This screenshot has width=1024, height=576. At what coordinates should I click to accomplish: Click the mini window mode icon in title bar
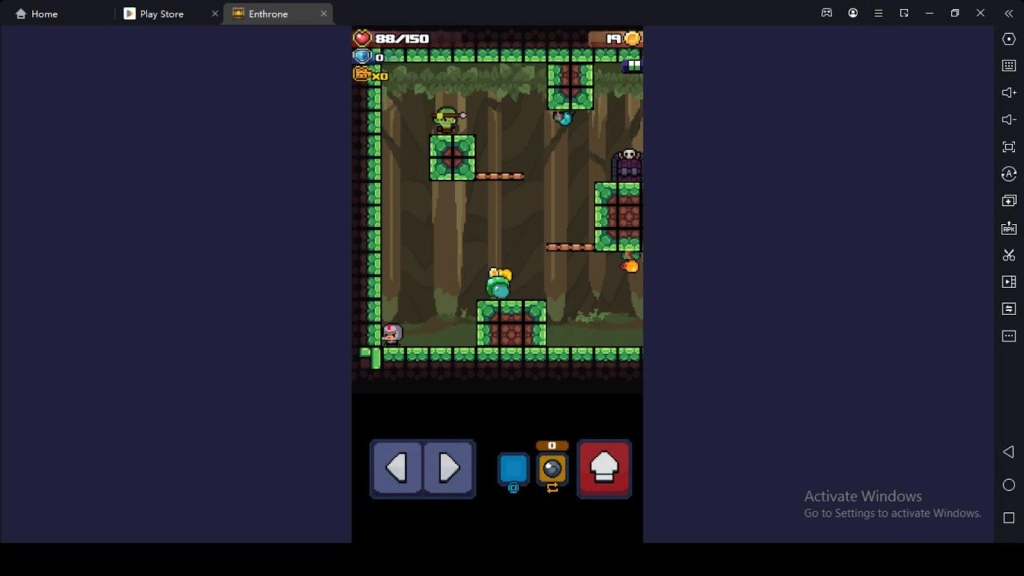pos(904,13)
